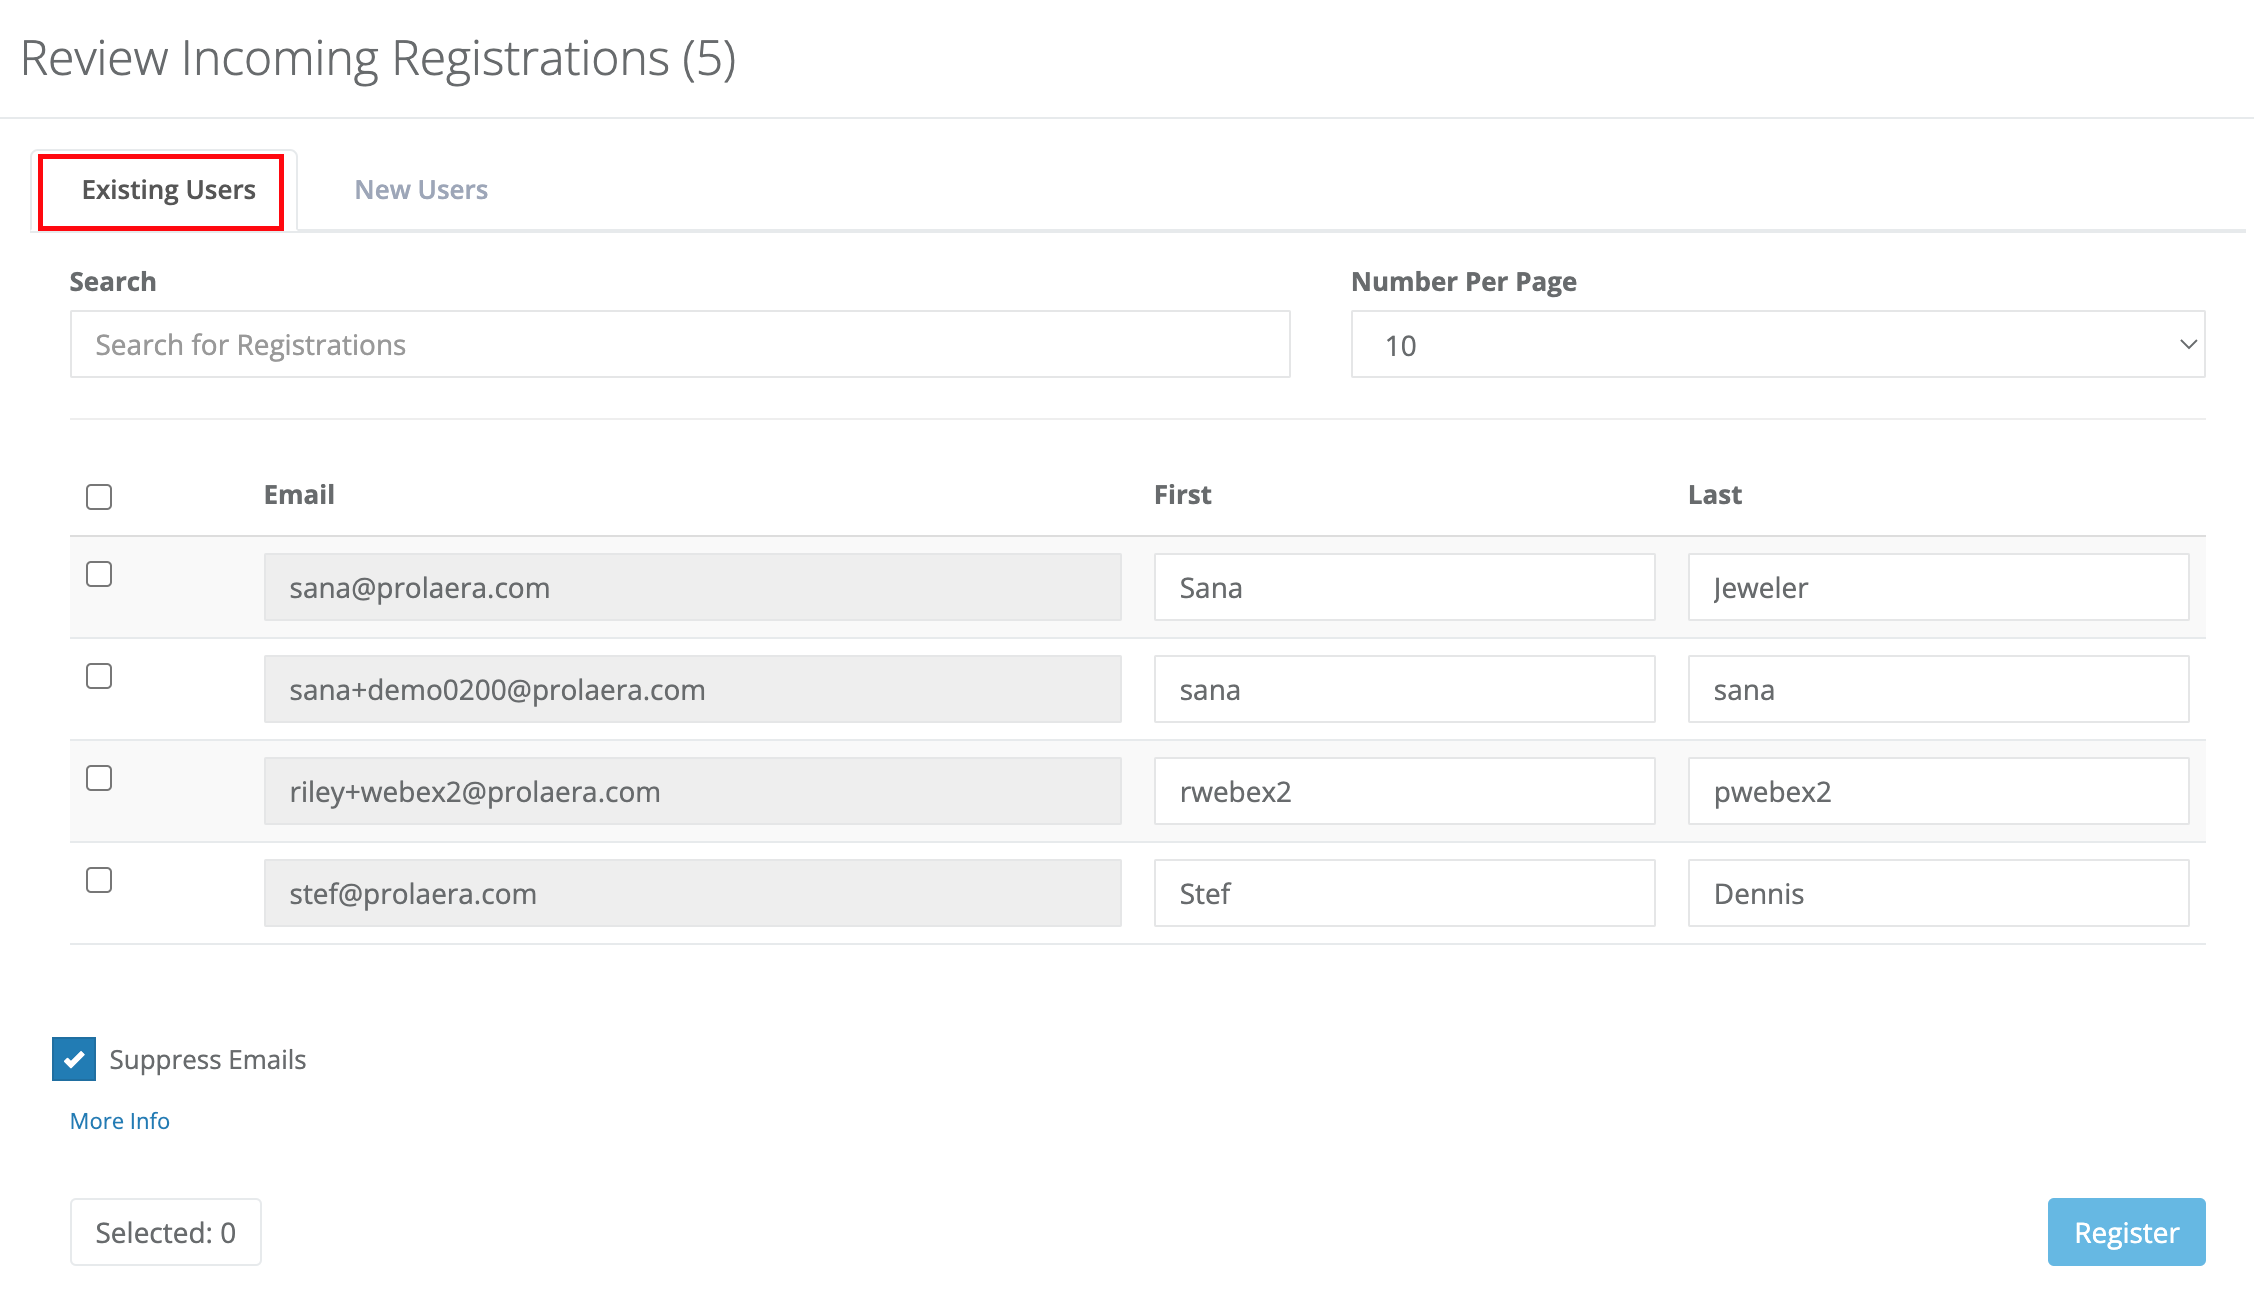
Task: Click the Suppress Emails label
Action: pos(207,1059)
